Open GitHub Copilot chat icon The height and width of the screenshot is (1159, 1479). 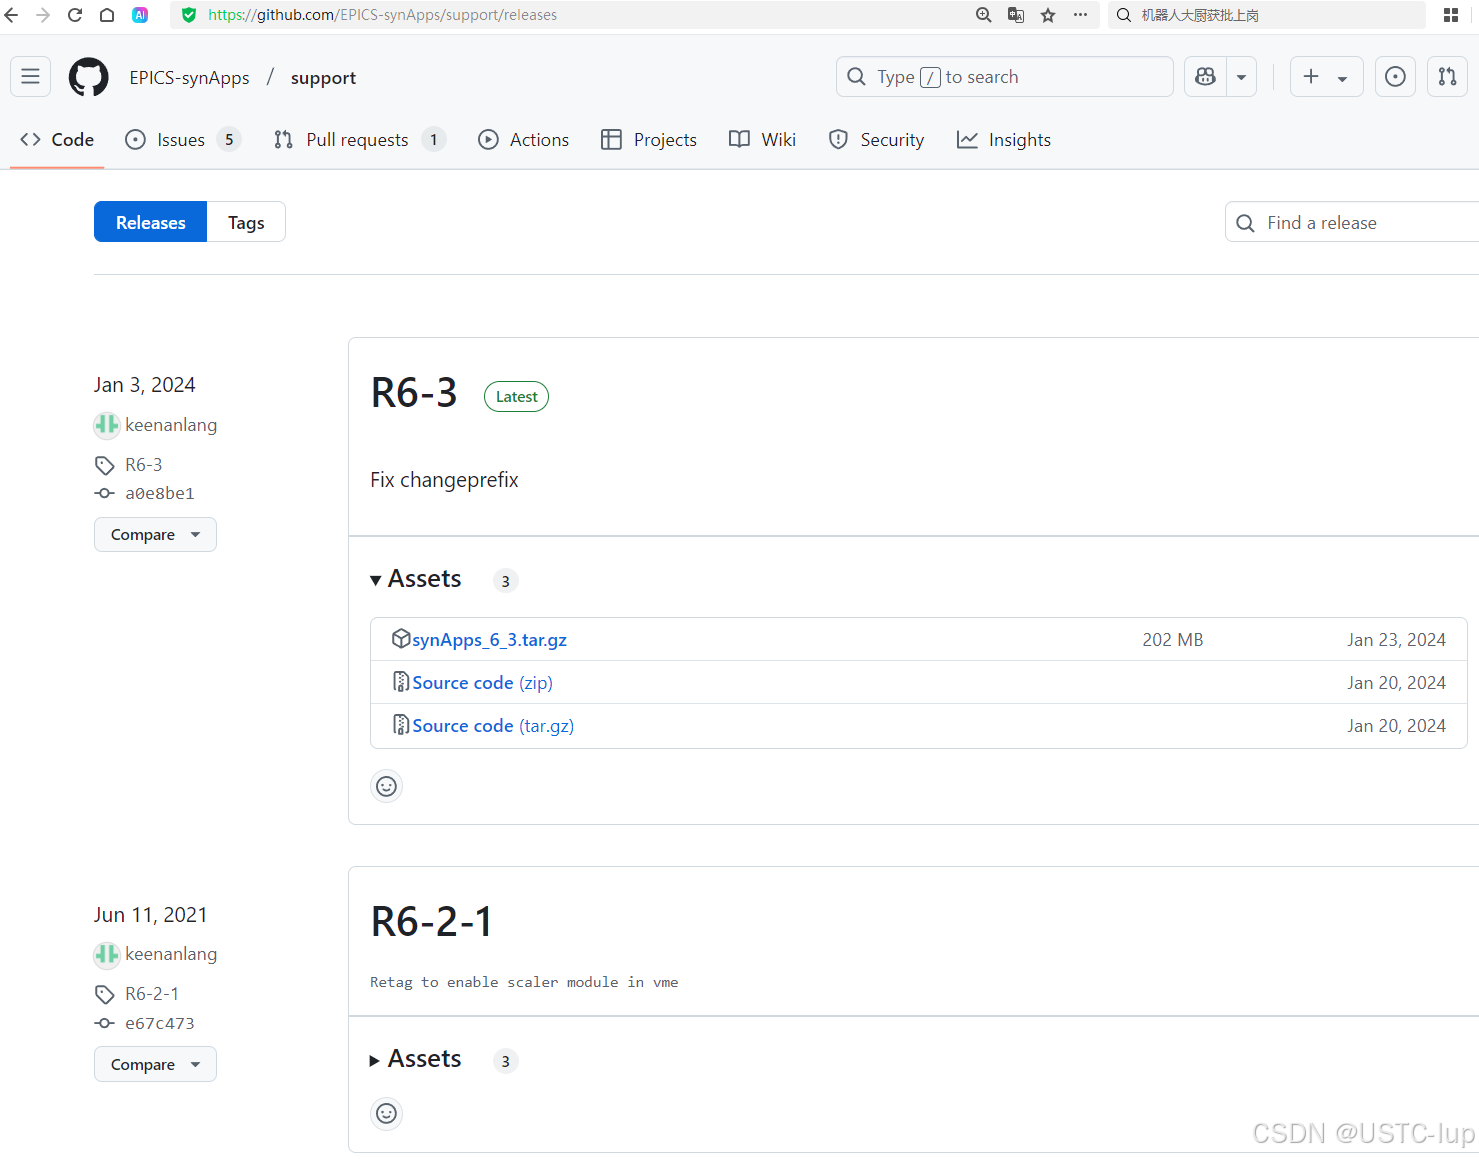pos(1205,77)
